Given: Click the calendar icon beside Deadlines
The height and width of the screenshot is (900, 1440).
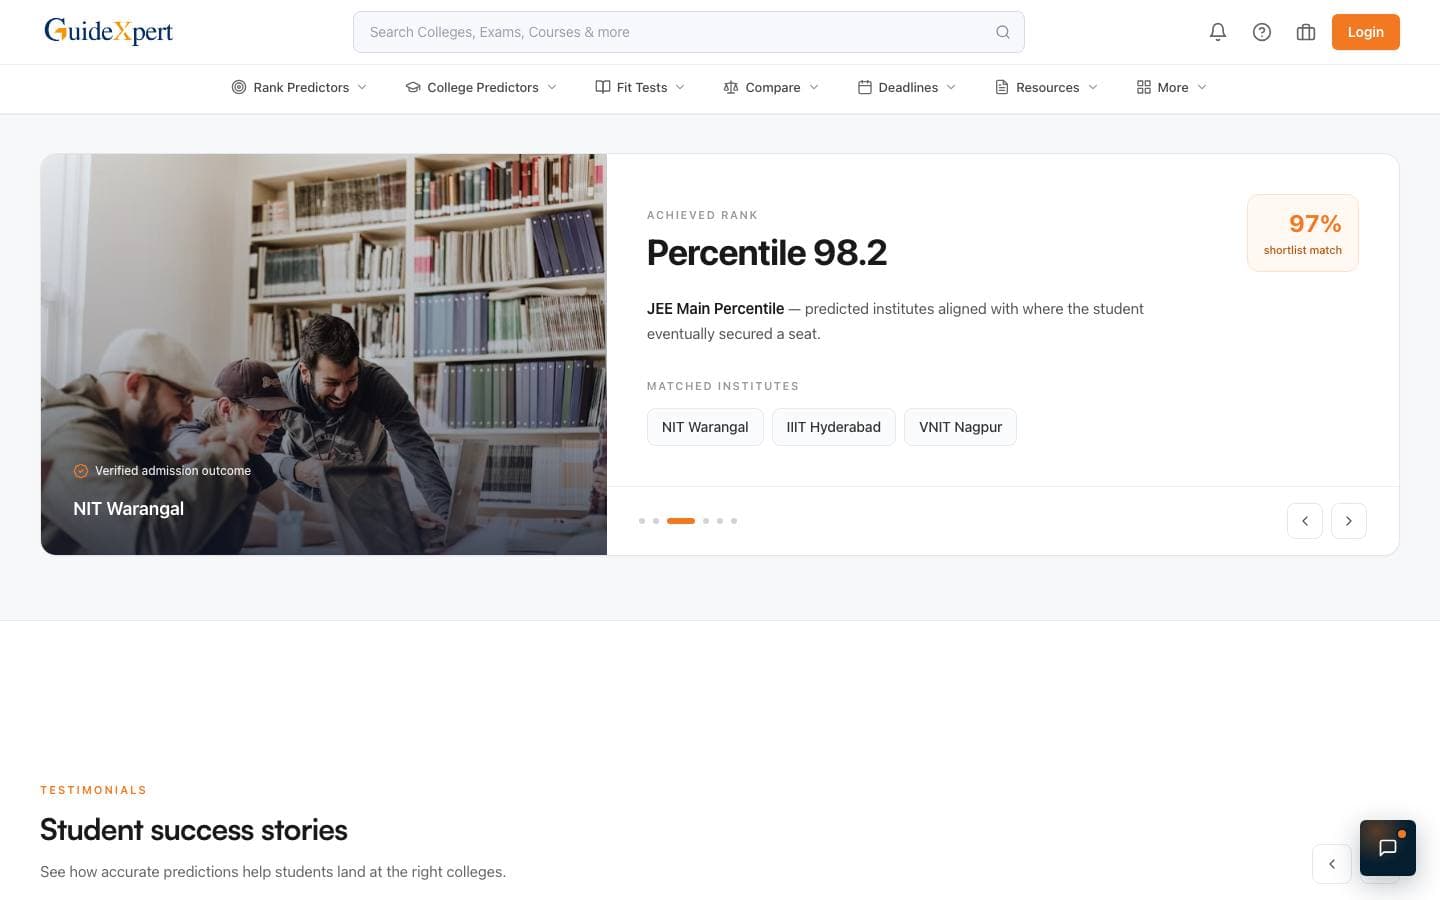Looking at the screenshot, I should [865, 87].
